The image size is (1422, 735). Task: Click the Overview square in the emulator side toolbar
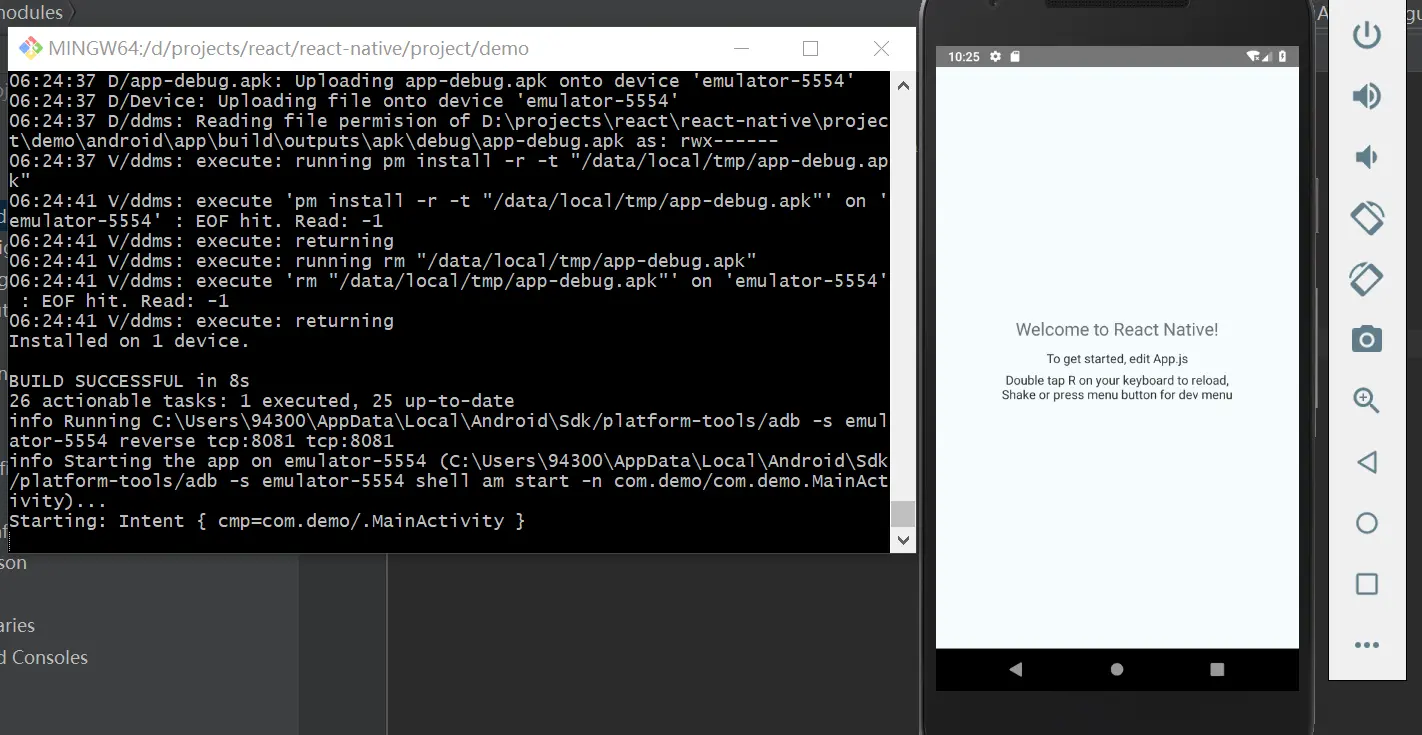[1366, 584]
